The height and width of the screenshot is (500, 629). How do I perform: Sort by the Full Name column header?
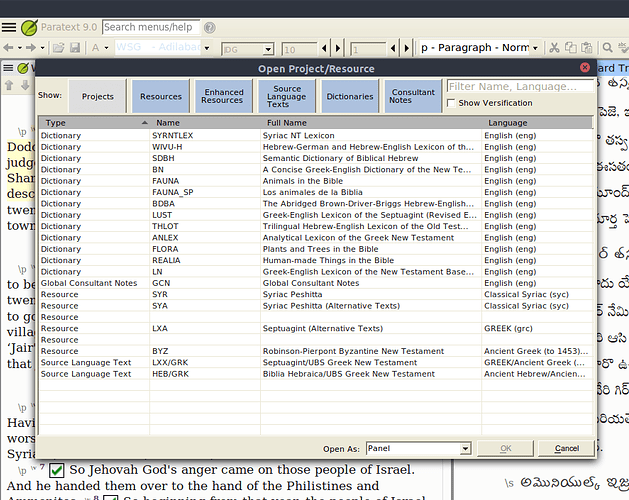pyautogui.click(x=371, y=123)
